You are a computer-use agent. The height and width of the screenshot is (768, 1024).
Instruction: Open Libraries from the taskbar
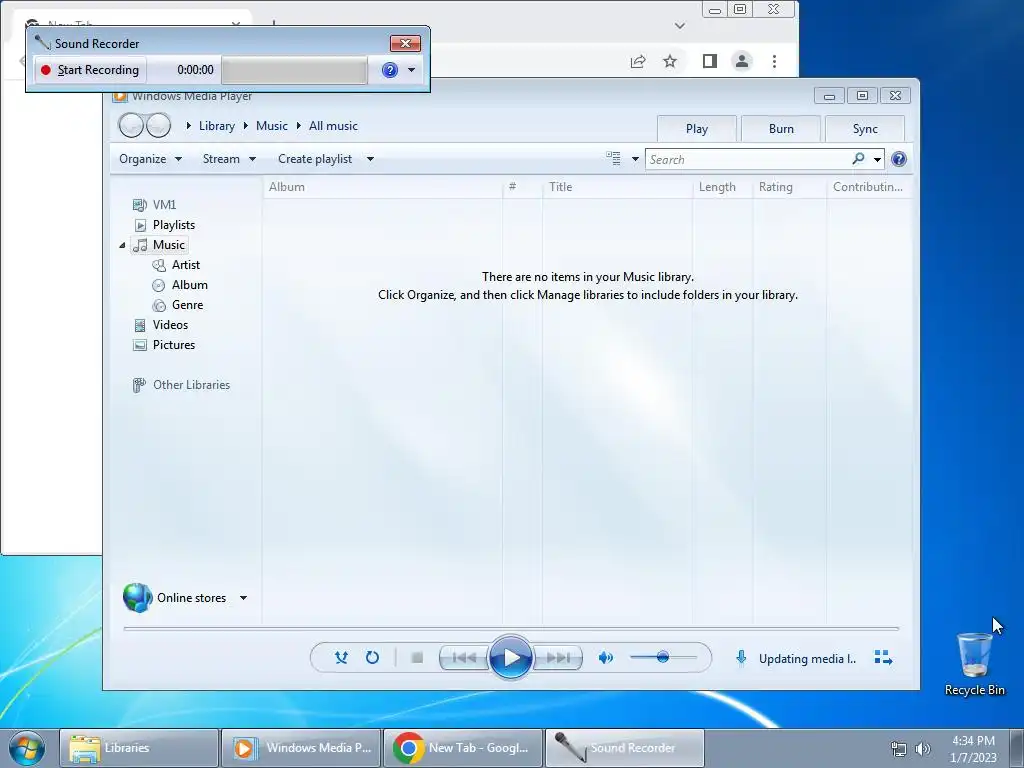(138, 748)
